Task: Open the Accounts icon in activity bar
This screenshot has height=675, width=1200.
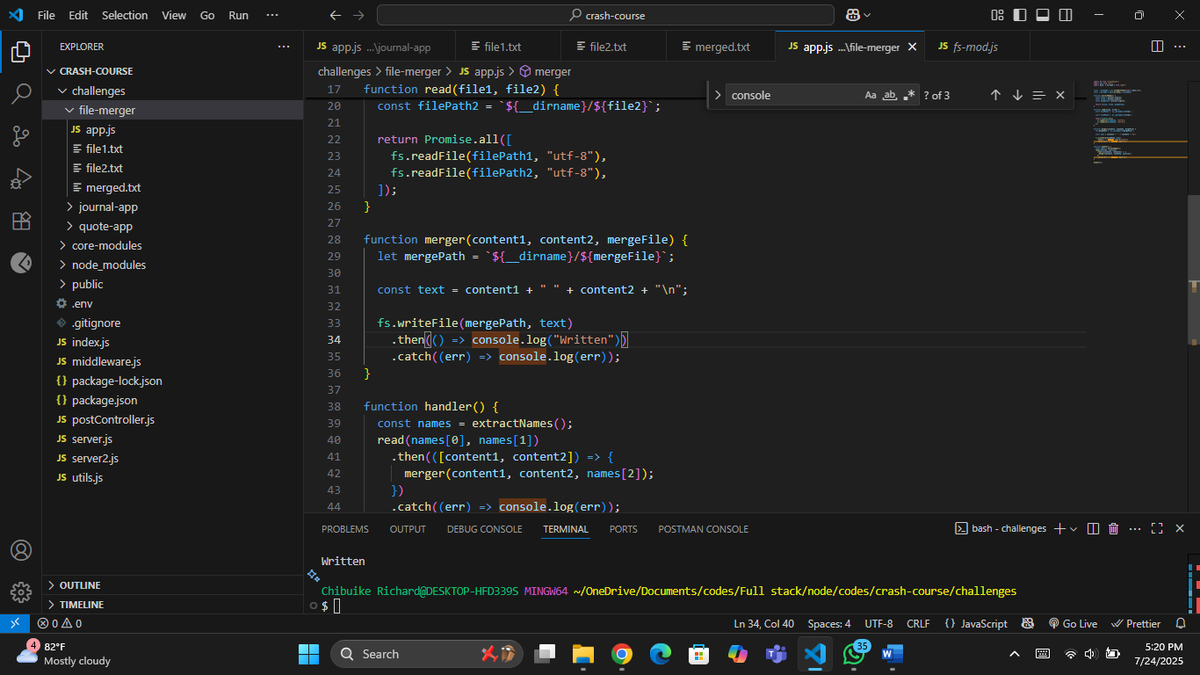Action: [x=20, y=550]
